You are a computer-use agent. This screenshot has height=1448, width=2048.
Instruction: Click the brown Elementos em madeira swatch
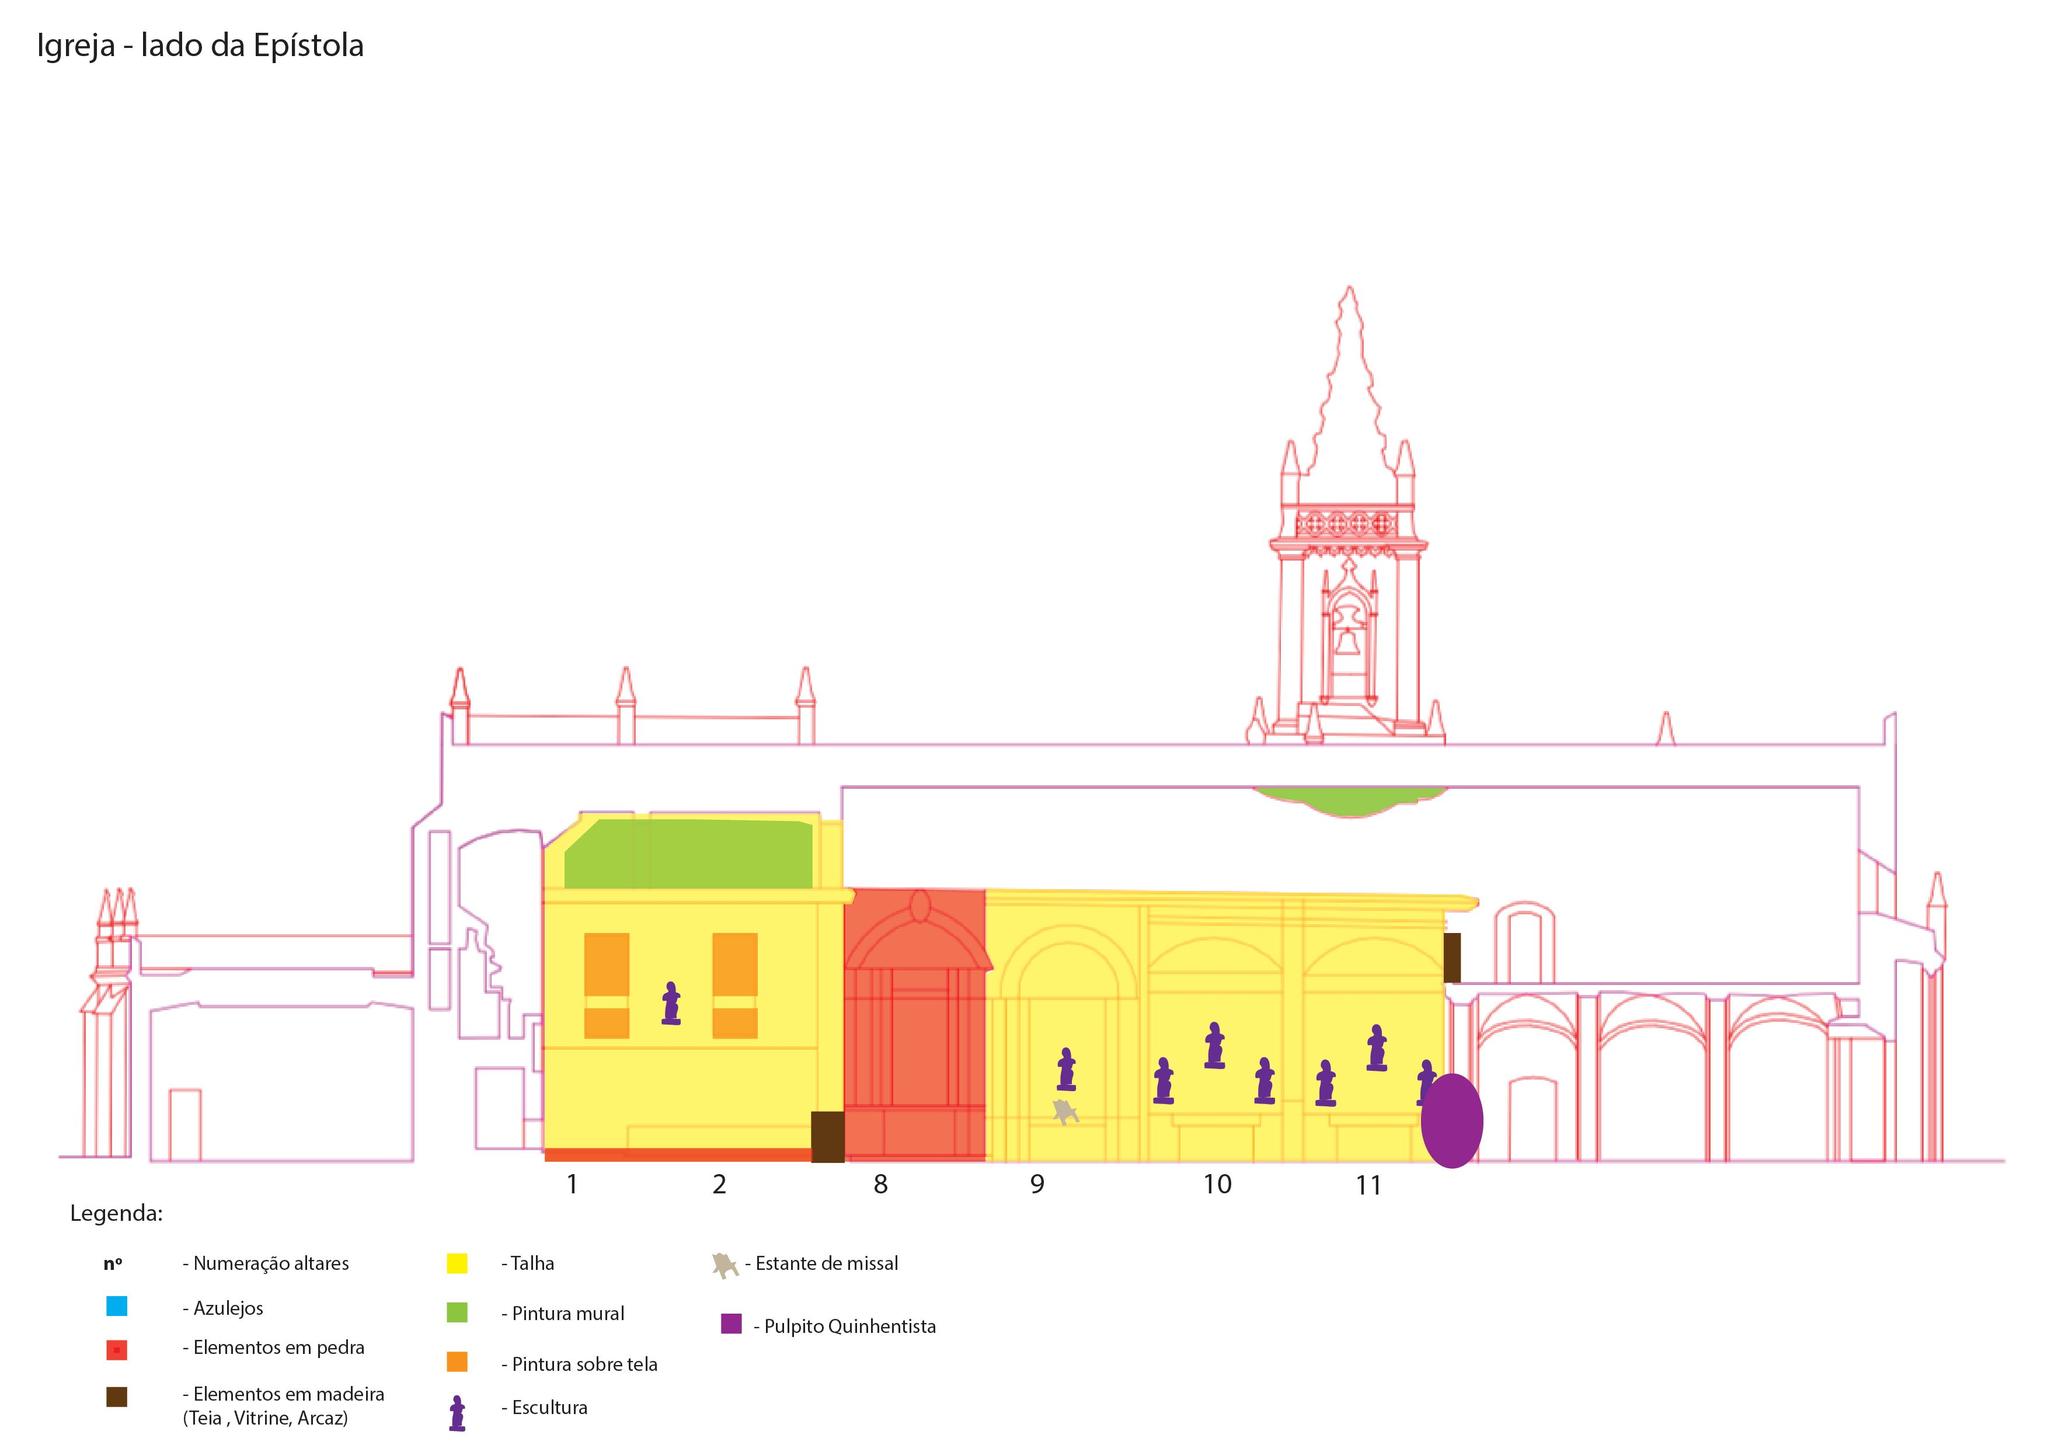tap(117, 1397)
